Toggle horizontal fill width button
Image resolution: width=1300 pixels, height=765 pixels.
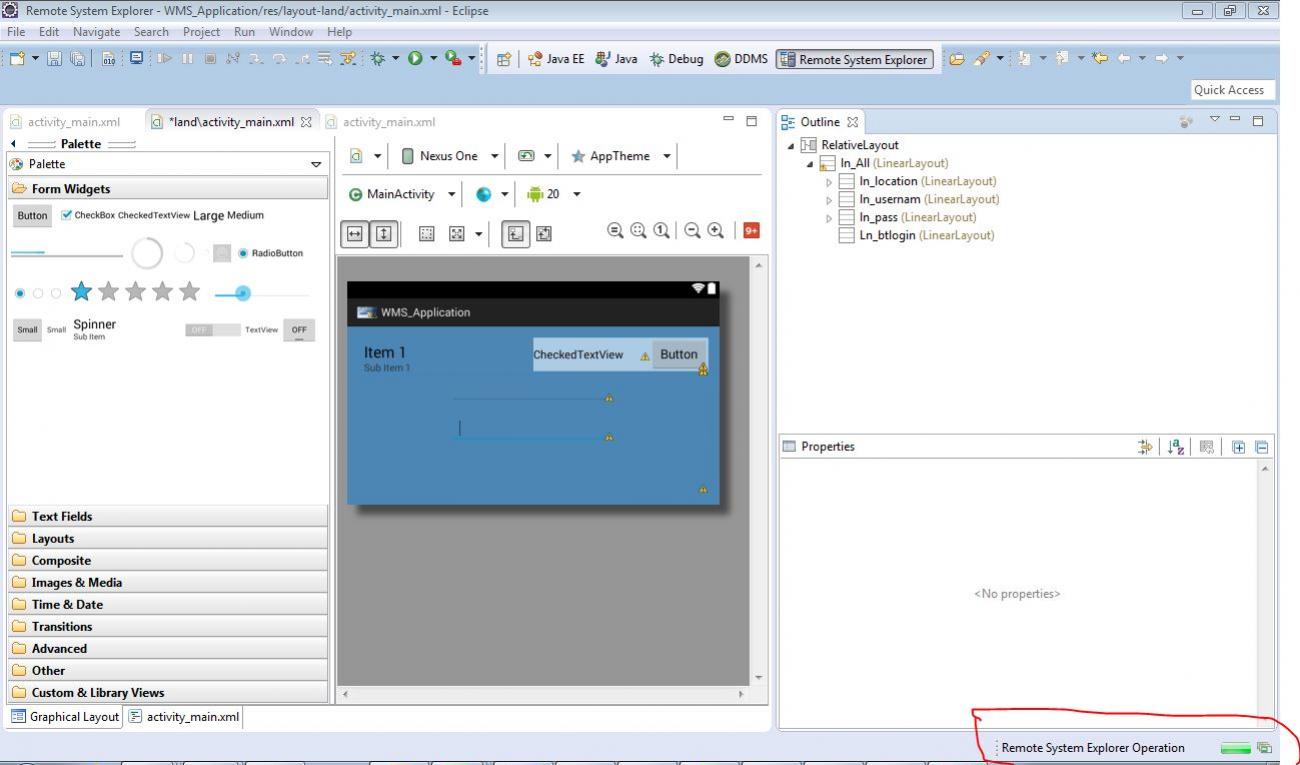point(355,234)
